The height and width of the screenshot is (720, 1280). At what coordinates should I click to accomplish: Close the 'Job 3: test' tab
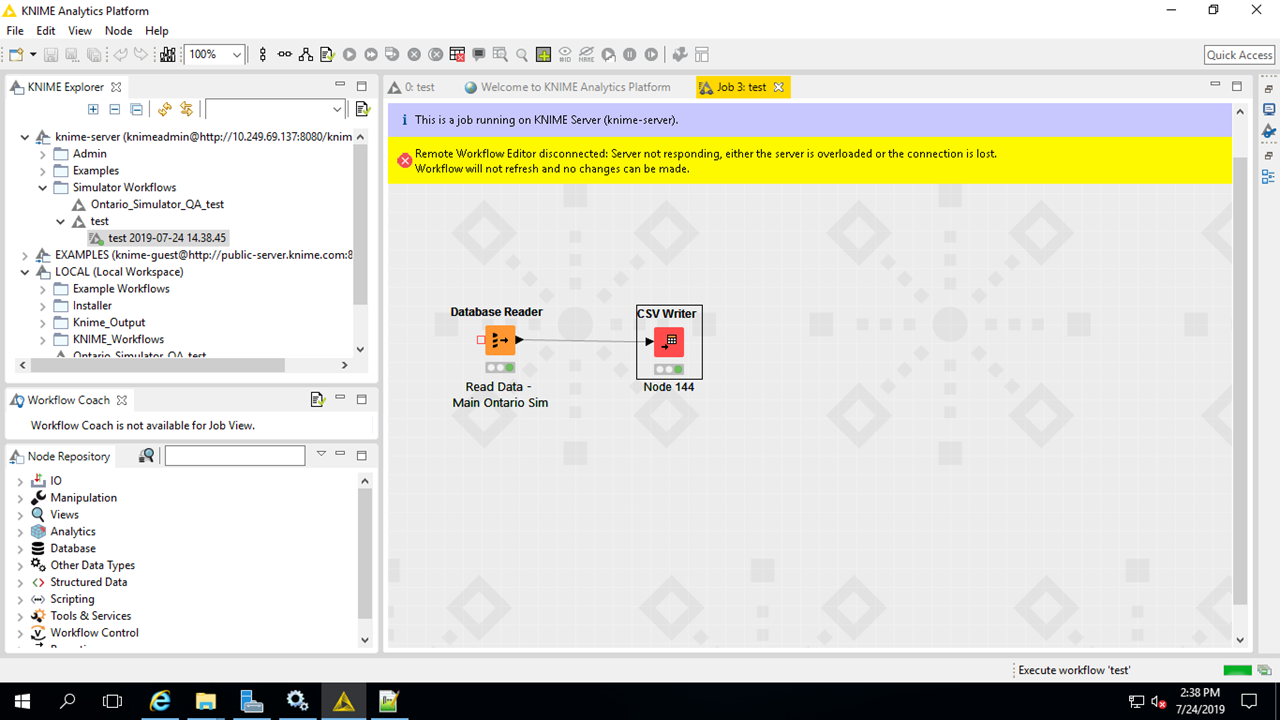[779, 87]
